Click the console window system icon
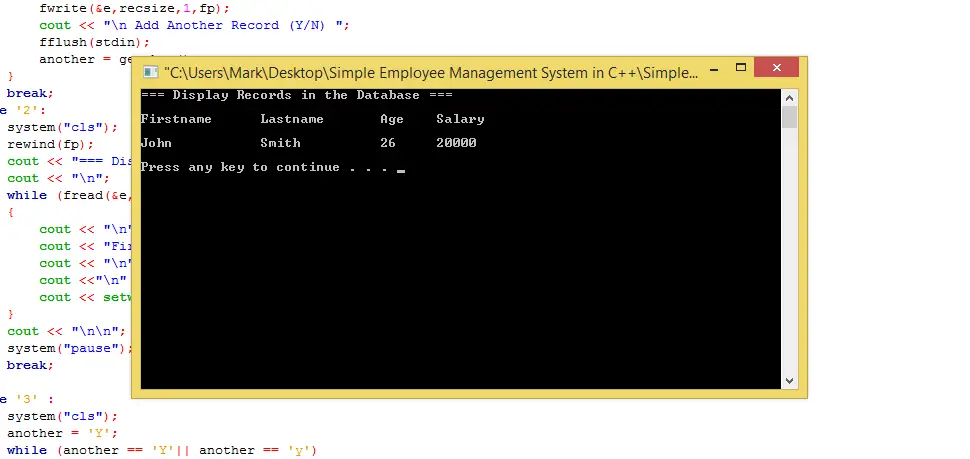Viewport: 970px width, 459px height. (x=150, y=72)
